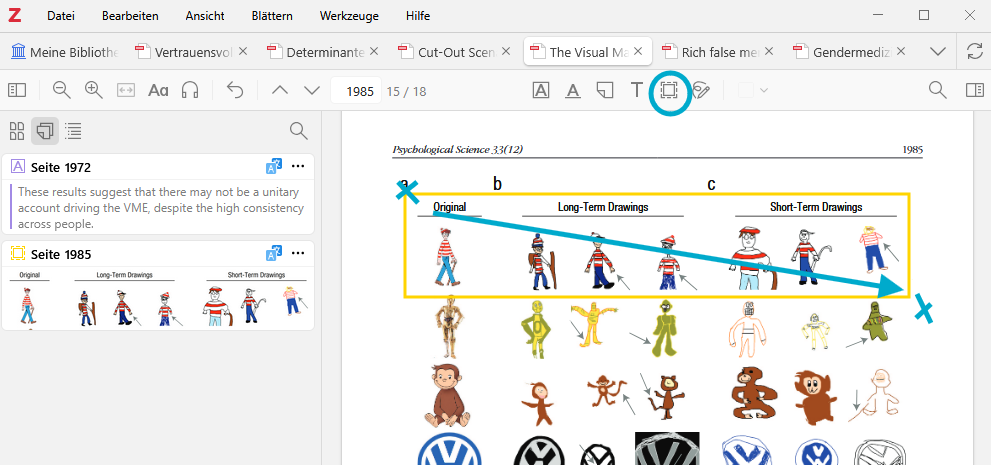Screen dimensions: 991x465
Task: Open options for Seite 1985 annotation
Action: pos(298,254)
